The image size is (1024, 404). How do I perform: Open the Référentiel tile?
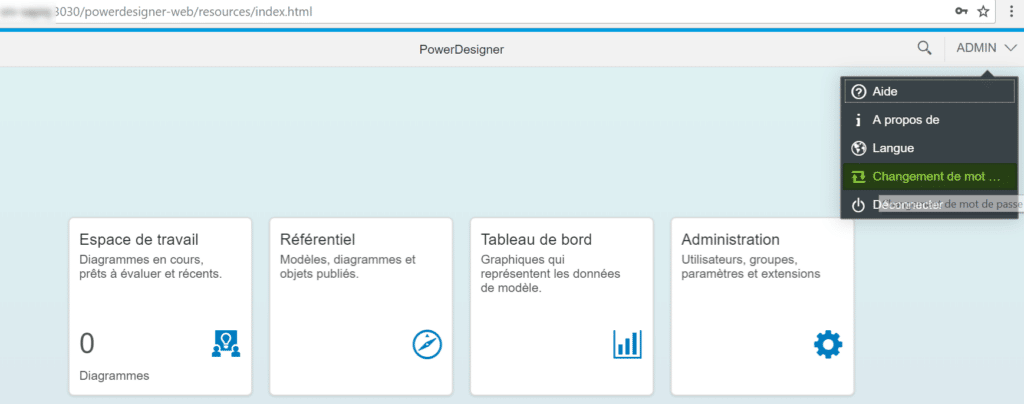click(361, 307)
